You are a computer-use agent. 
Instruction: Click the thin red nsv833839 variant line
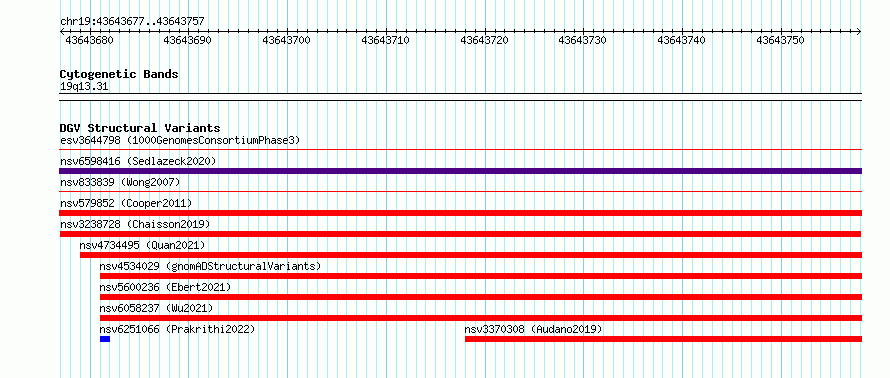click(460, 192)
